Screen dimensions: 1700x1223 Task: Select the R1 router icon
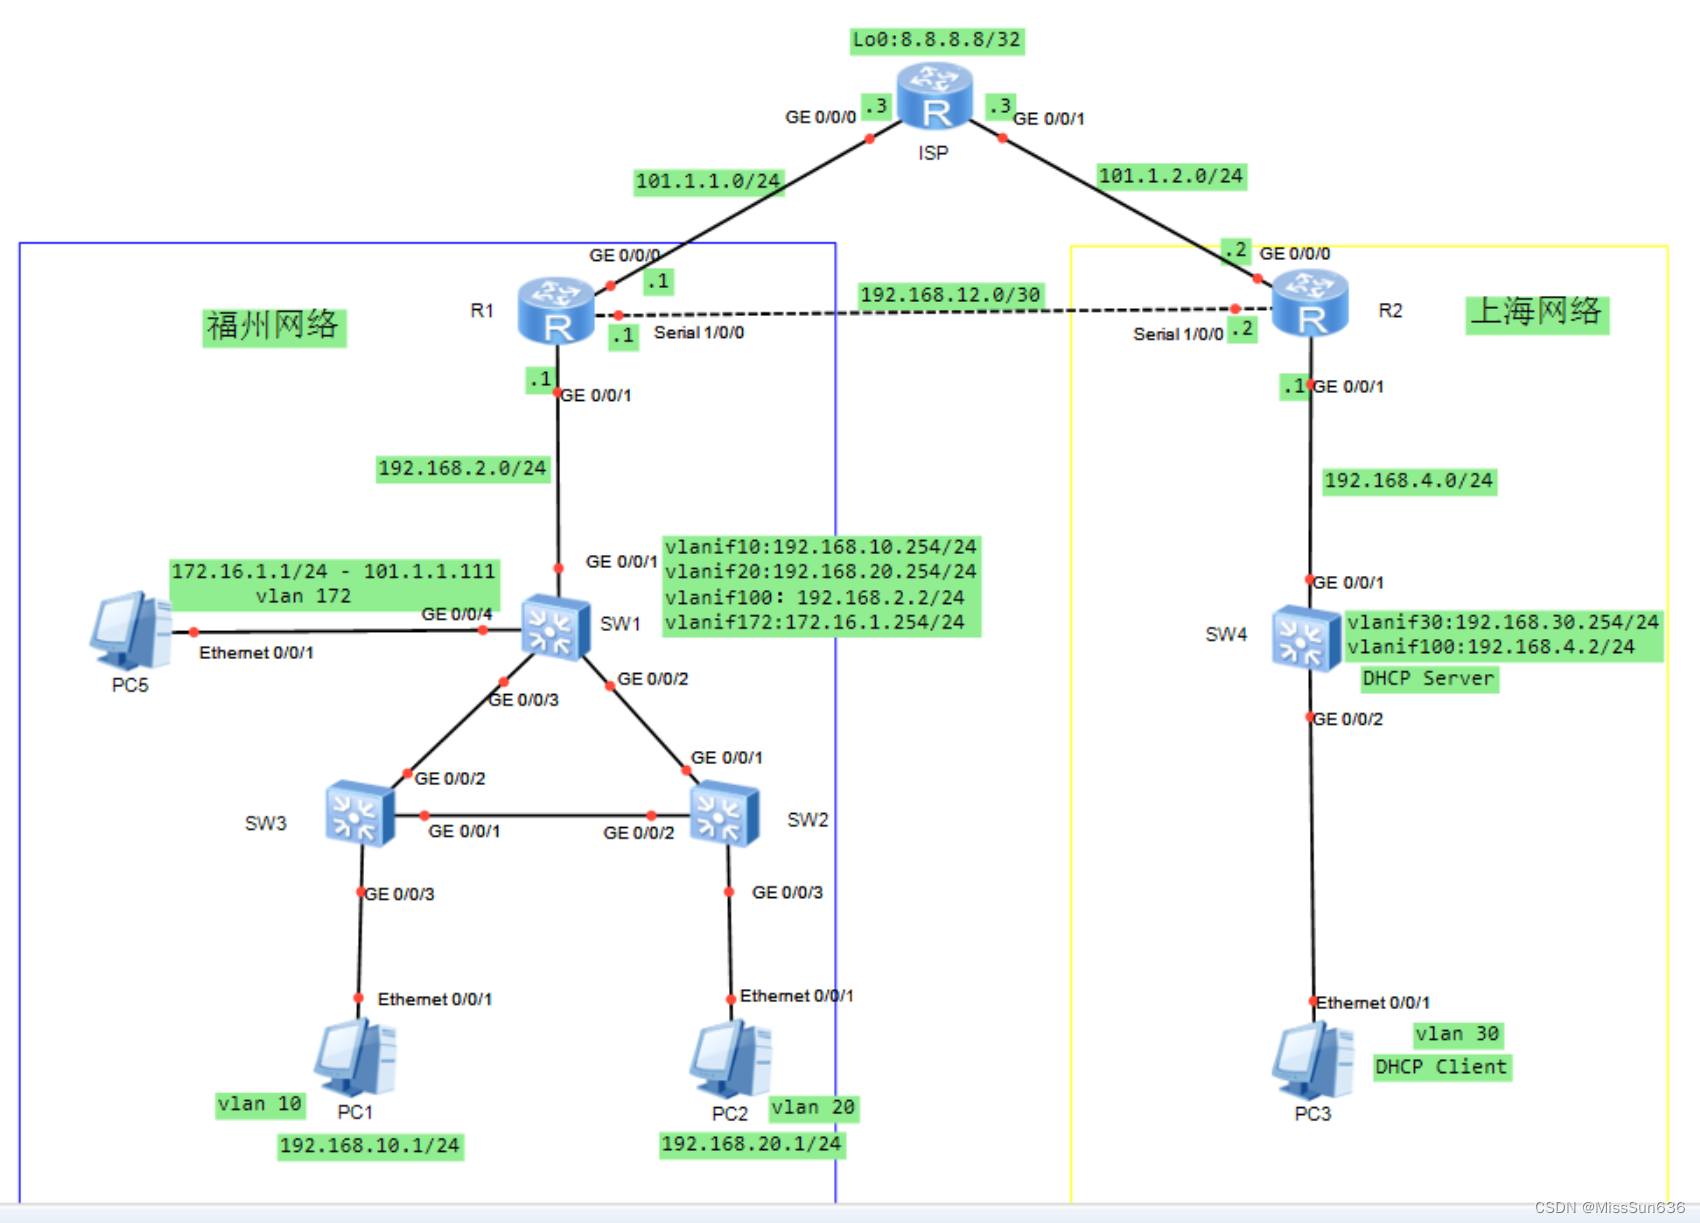557,311
